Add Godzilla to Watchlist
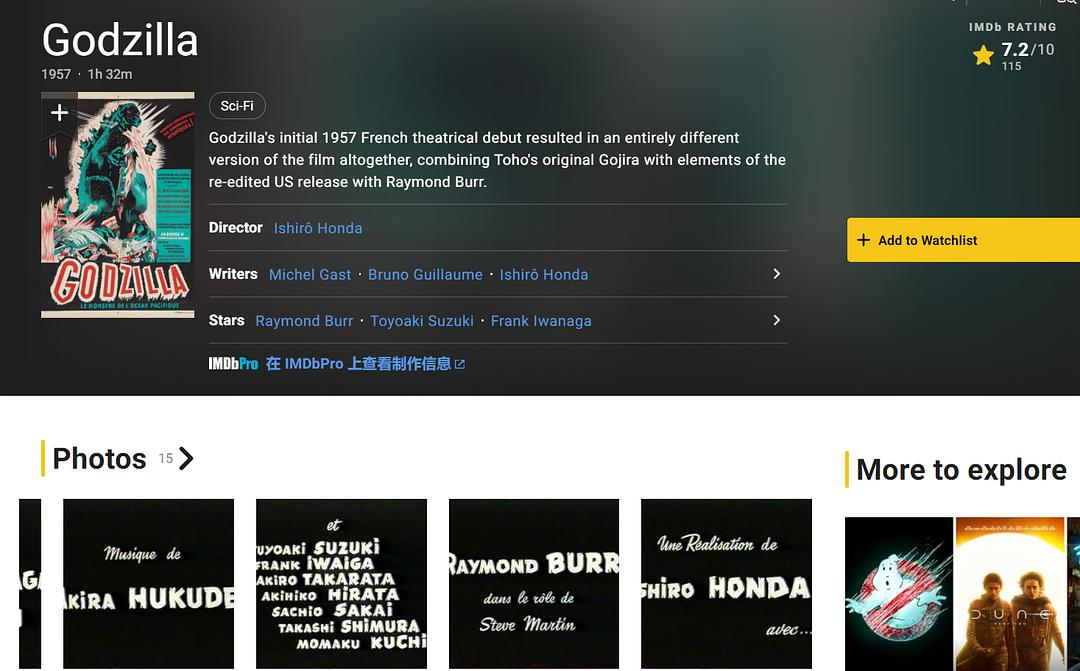 click(x=962, y=240)
